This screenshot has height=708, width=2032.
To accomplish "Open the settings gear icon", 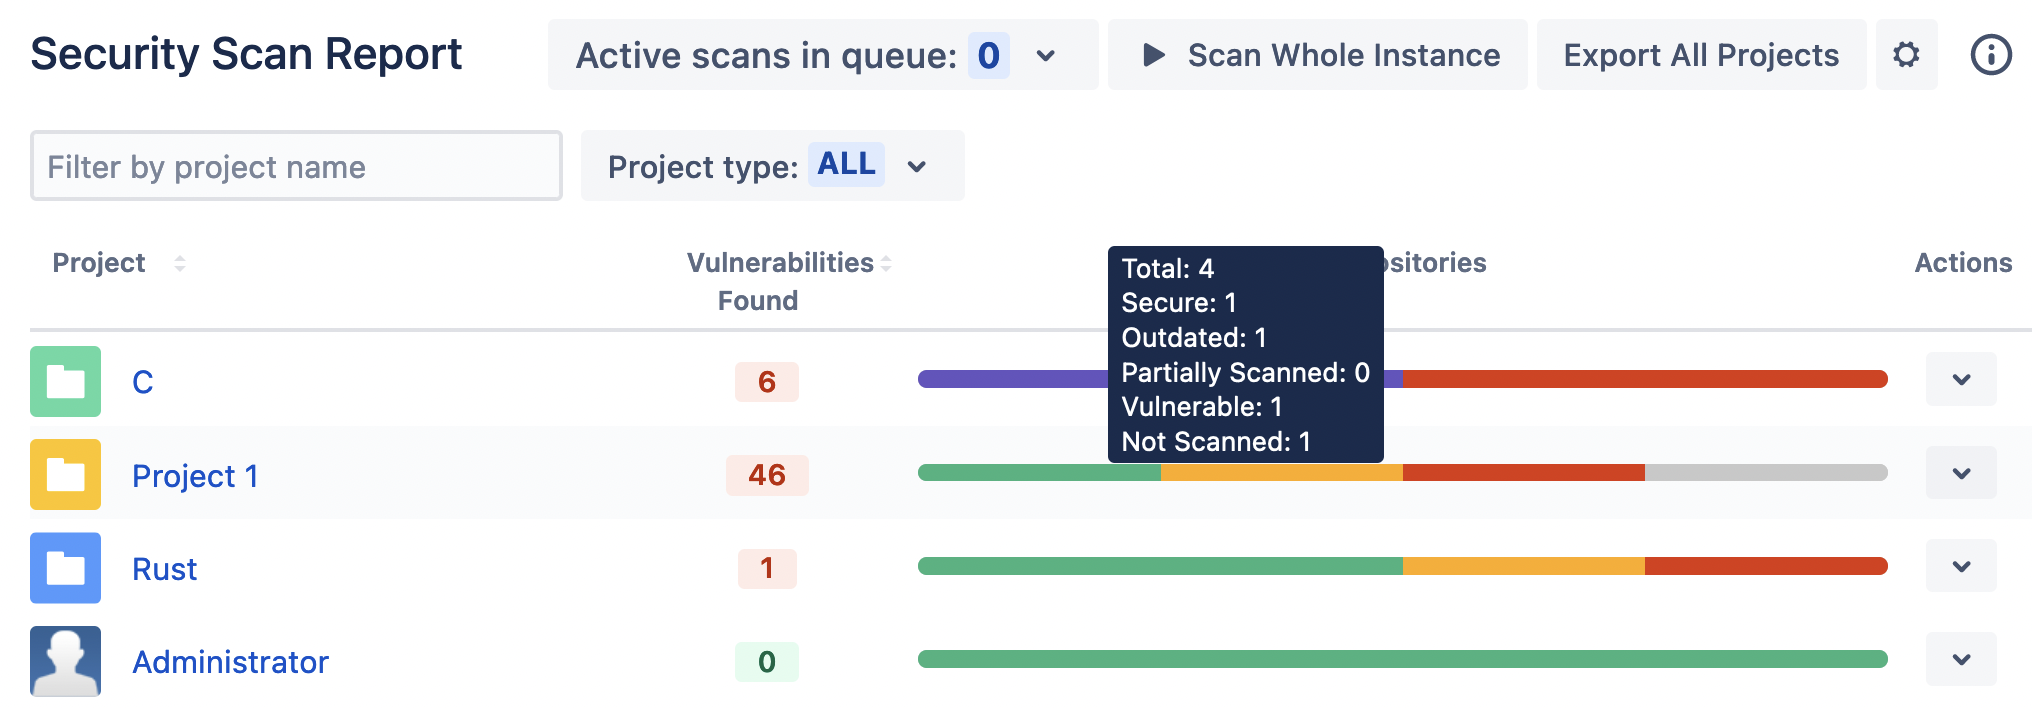I will pyautogui.click(x=1906, y=55).
